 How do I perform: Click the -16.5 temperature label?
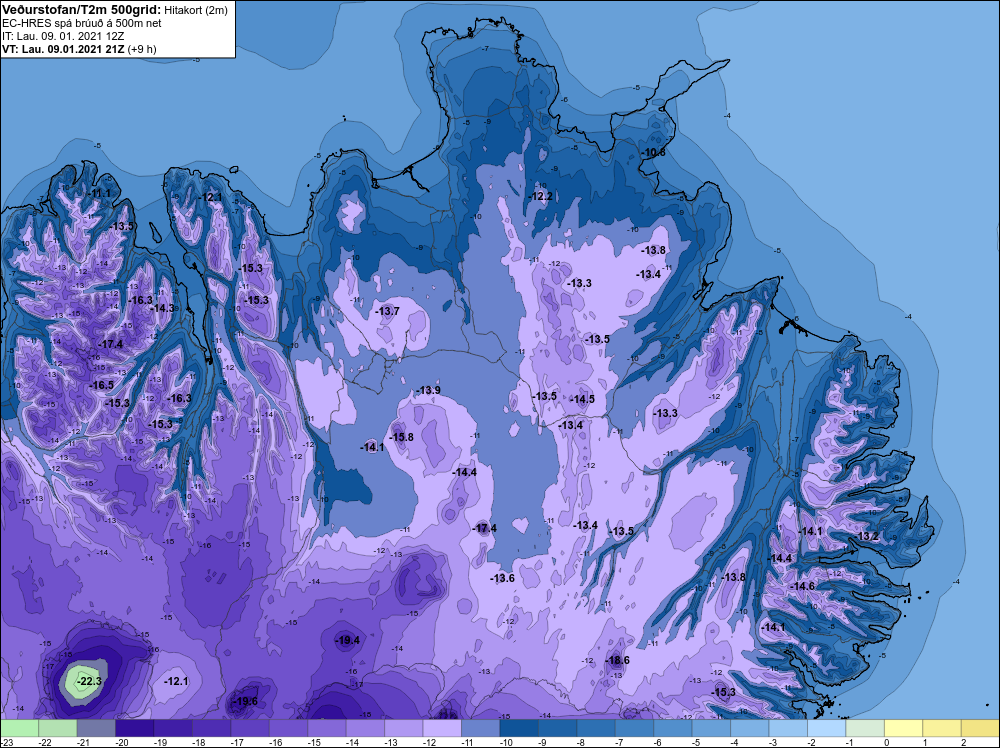click(x=101, y=385)
